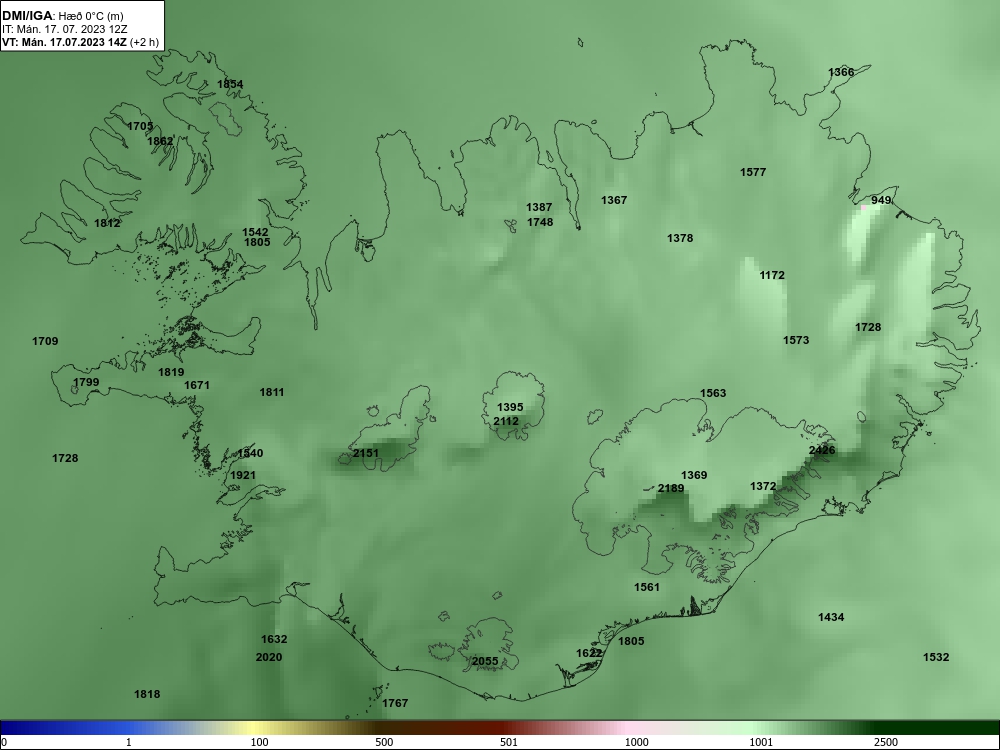Screen dimensions: 1000x750
Task: Click the 1573 label
Action: tap(796, 341)
